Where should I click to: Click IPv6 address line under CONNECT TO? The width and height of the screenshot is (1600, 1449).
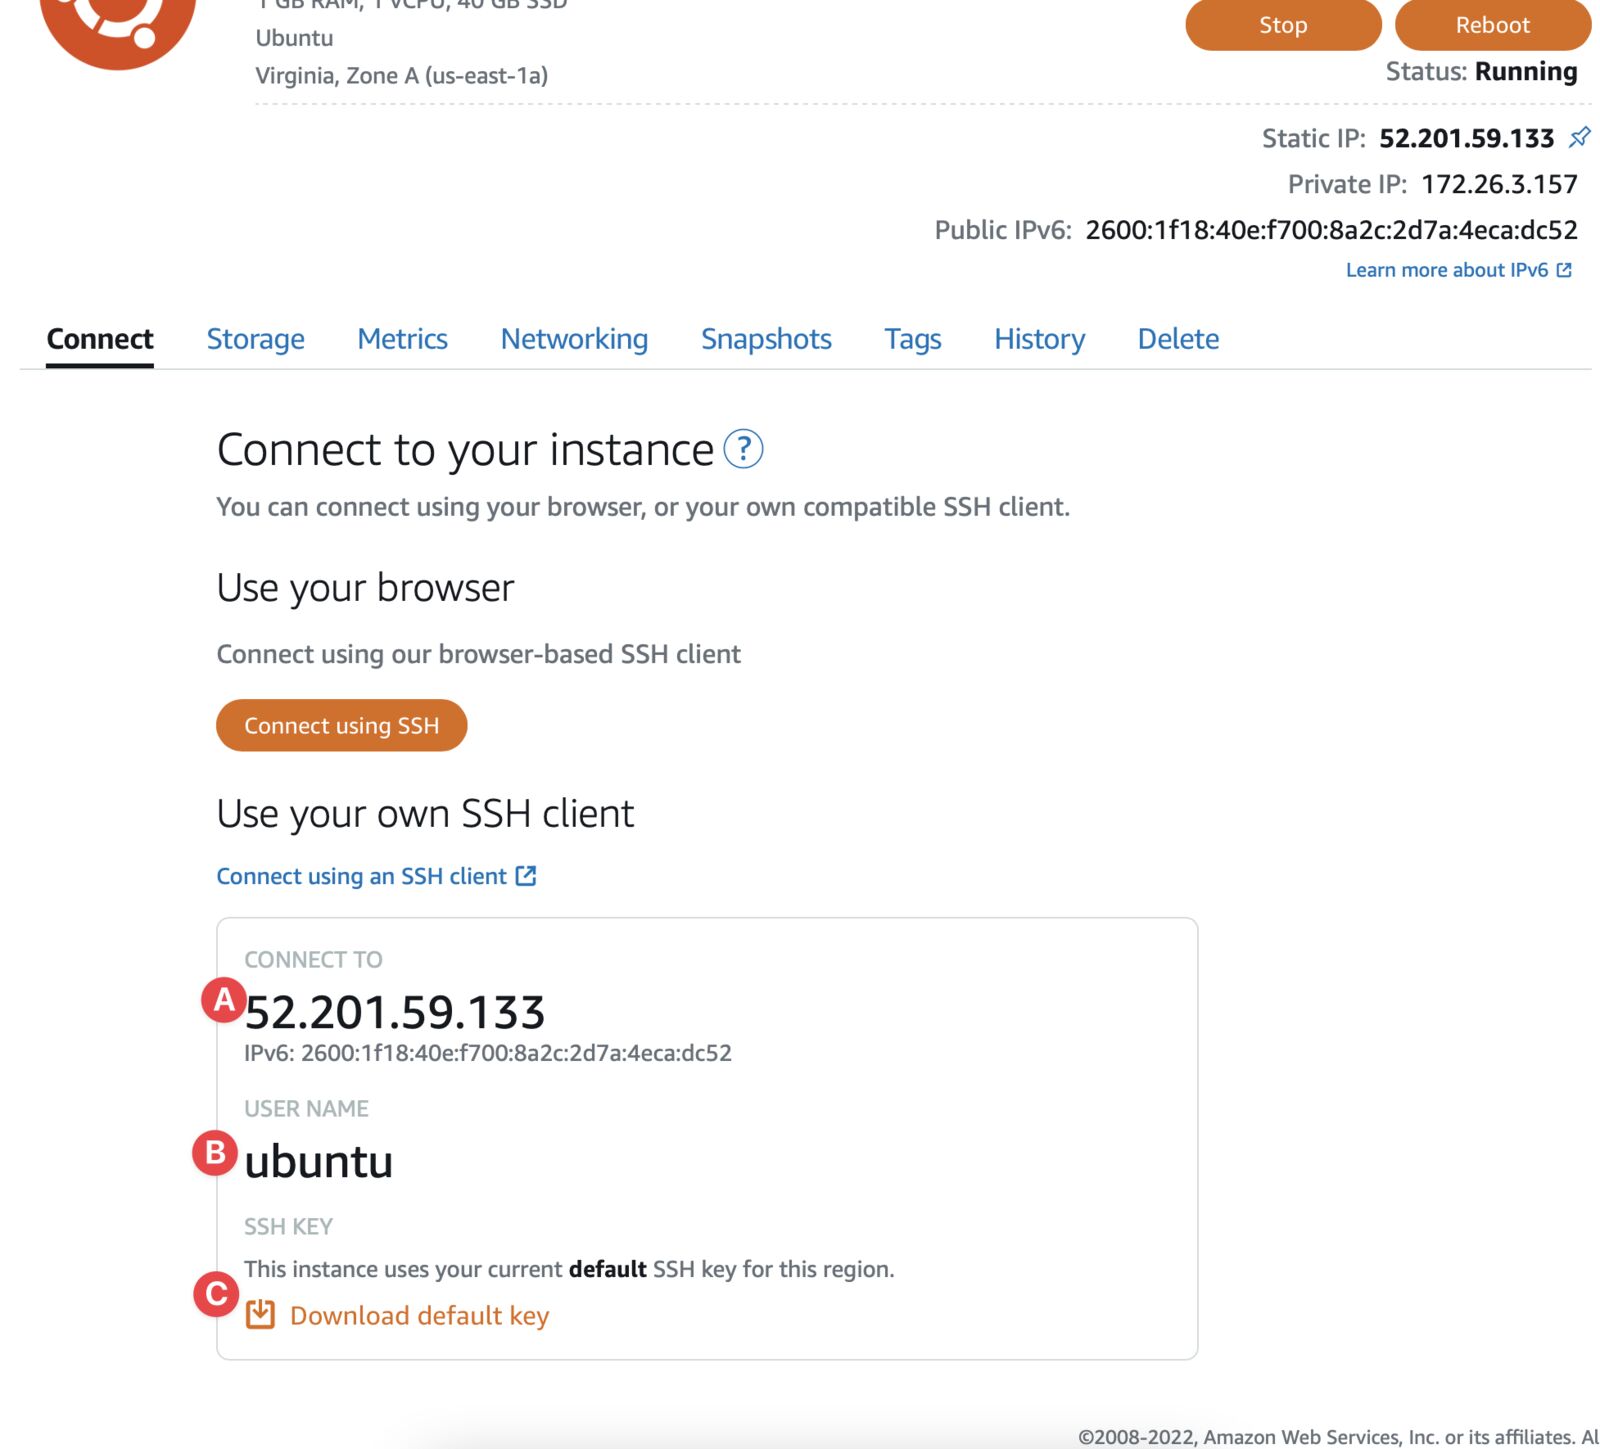[488, 1053]
